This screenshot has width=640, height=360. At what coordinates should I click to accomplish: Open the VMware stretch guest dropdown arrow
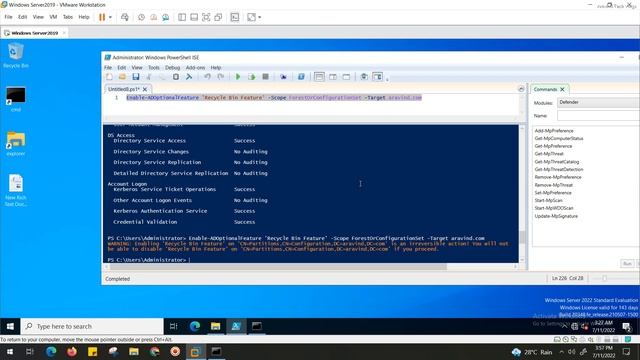tap(260, 17)
